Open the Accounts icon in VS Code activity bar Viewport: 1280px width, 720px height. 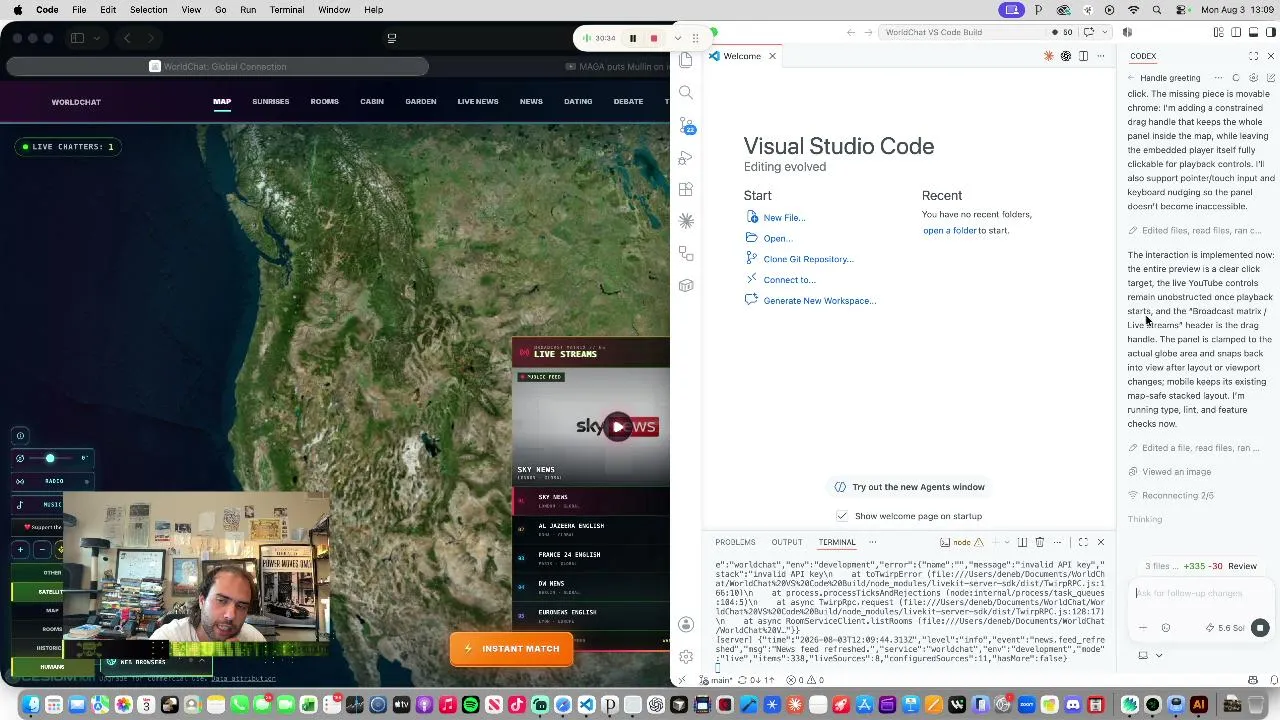(686, 625)
